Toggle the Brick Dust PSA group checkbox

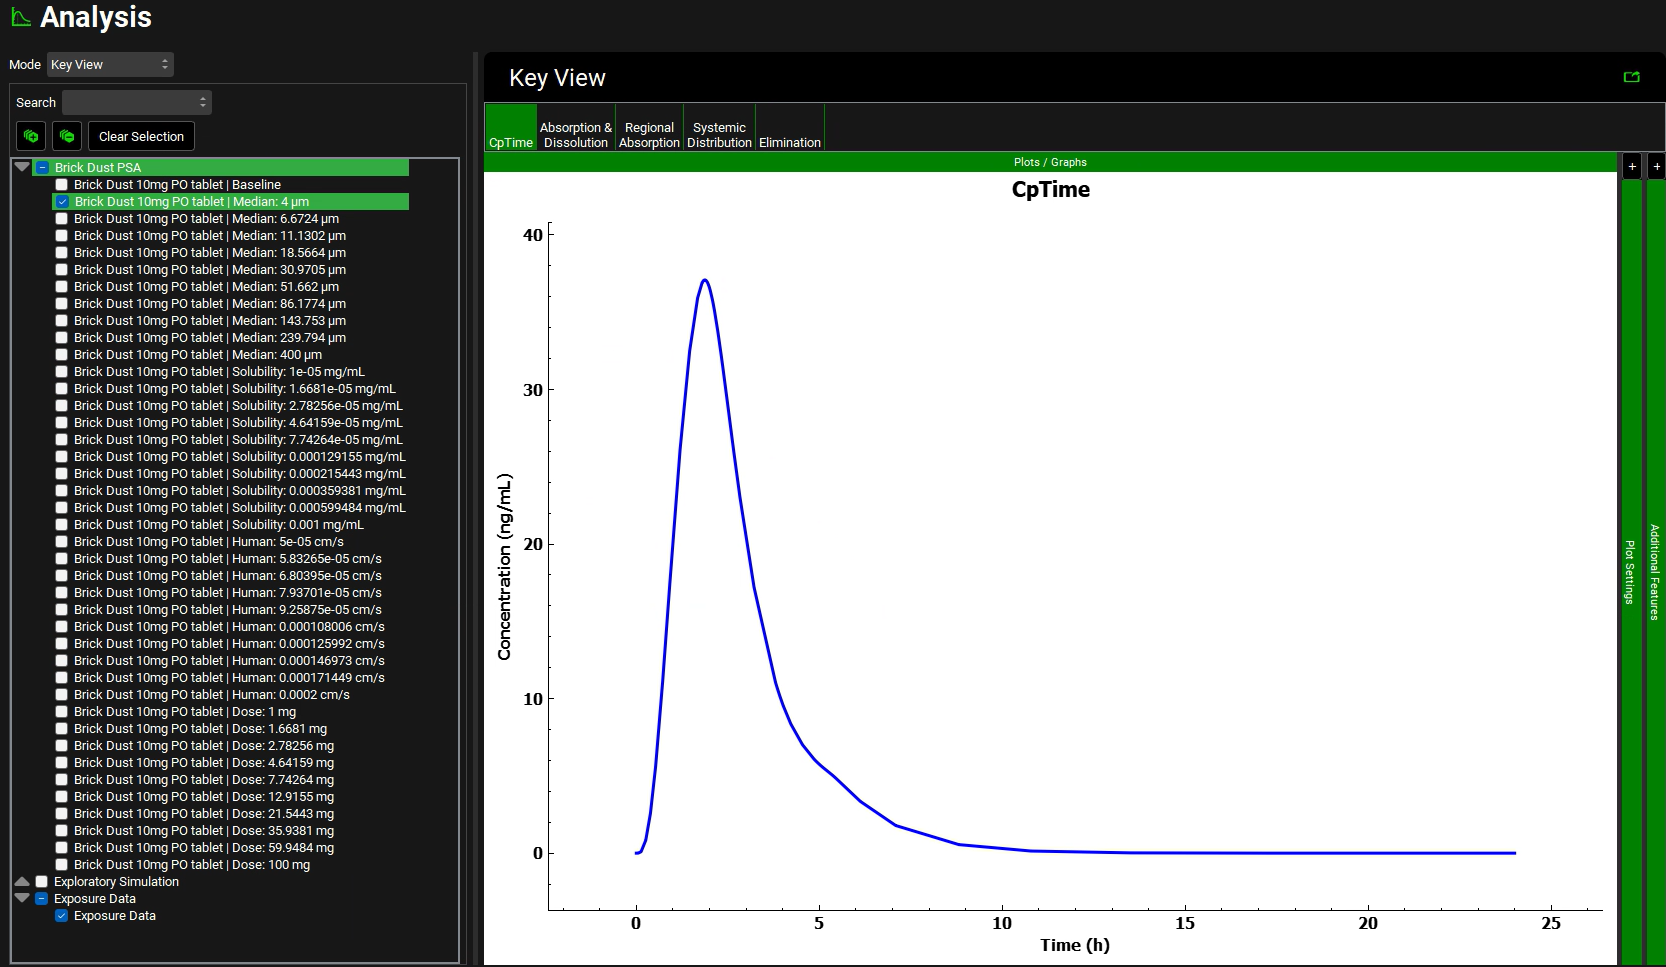pos(42,168)
